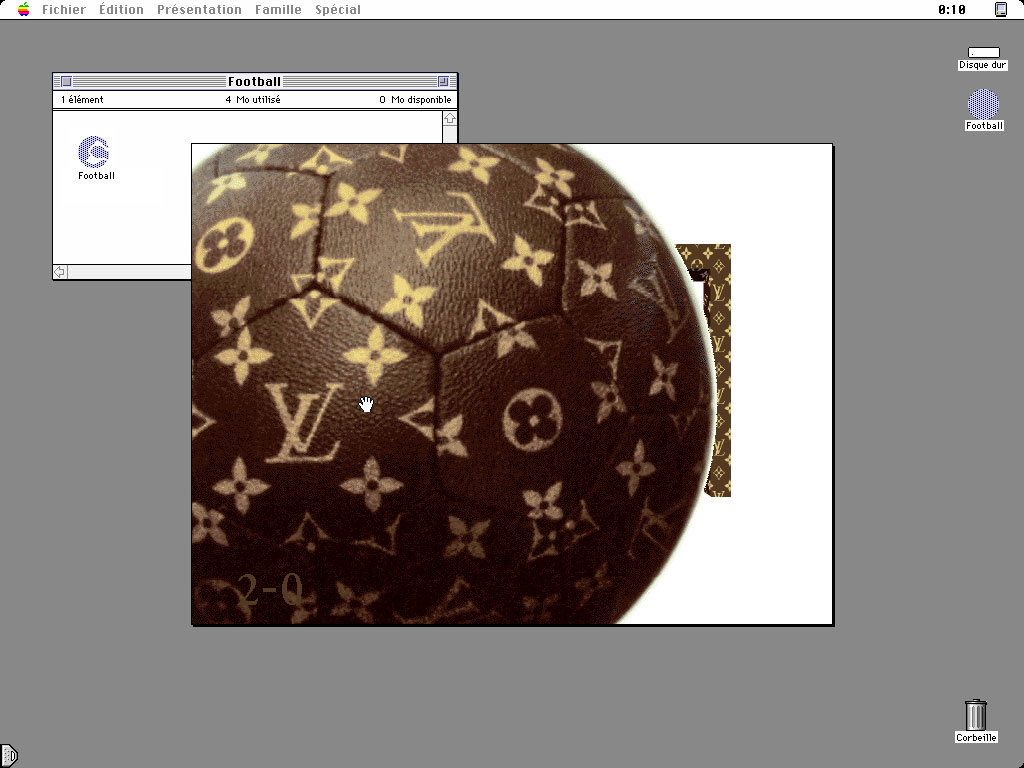This screenshot has width=1024, height=768.
Task: Click the 2-0 score text on the ball
Action: click(270, 590)
